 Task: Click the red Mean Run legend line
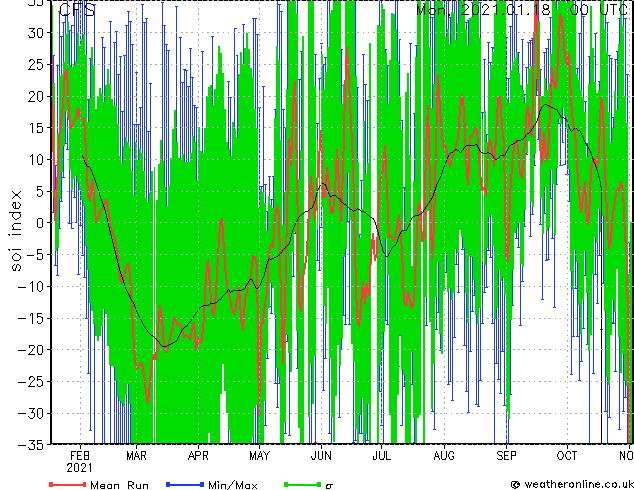point(67,484)
